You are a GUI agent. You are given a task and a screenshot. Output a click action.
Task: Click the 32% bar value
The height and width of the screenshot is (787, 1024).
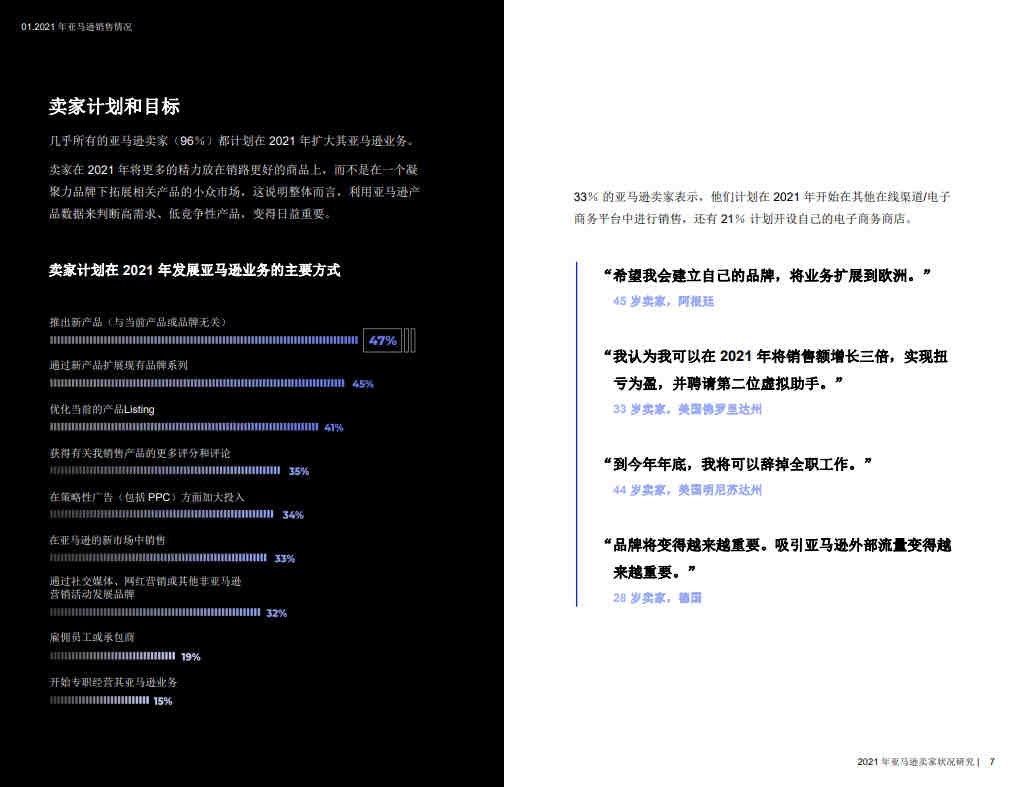click(x=277, y=613)
